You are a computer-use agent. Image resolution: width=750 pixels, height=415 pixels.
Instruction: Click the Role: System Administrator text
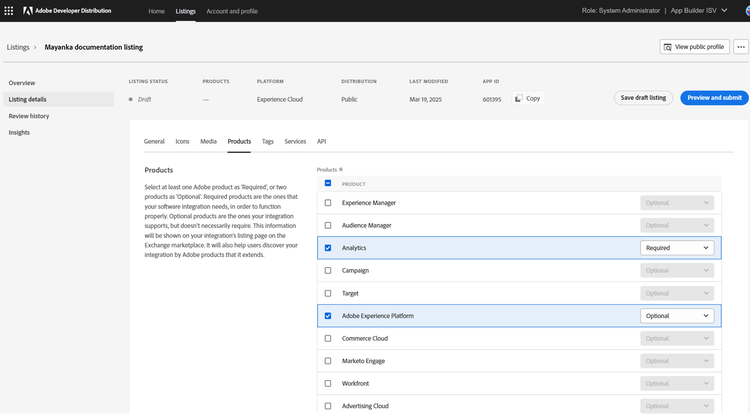(620, 11)
